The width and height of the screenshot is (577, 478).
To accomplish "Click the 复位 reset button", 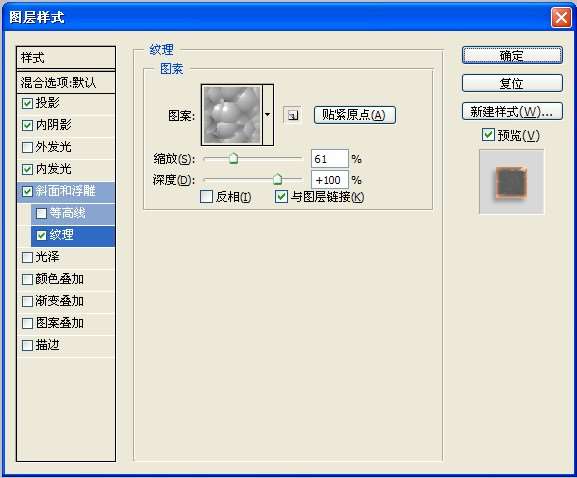I will (512, 83).
